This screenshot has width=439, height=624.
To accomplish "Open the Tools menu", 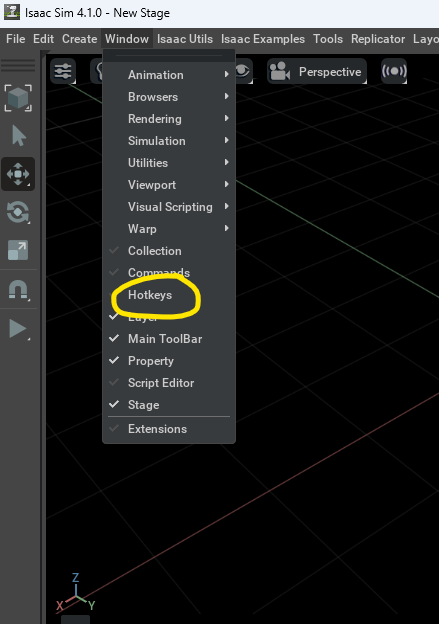I will (328, 39).
